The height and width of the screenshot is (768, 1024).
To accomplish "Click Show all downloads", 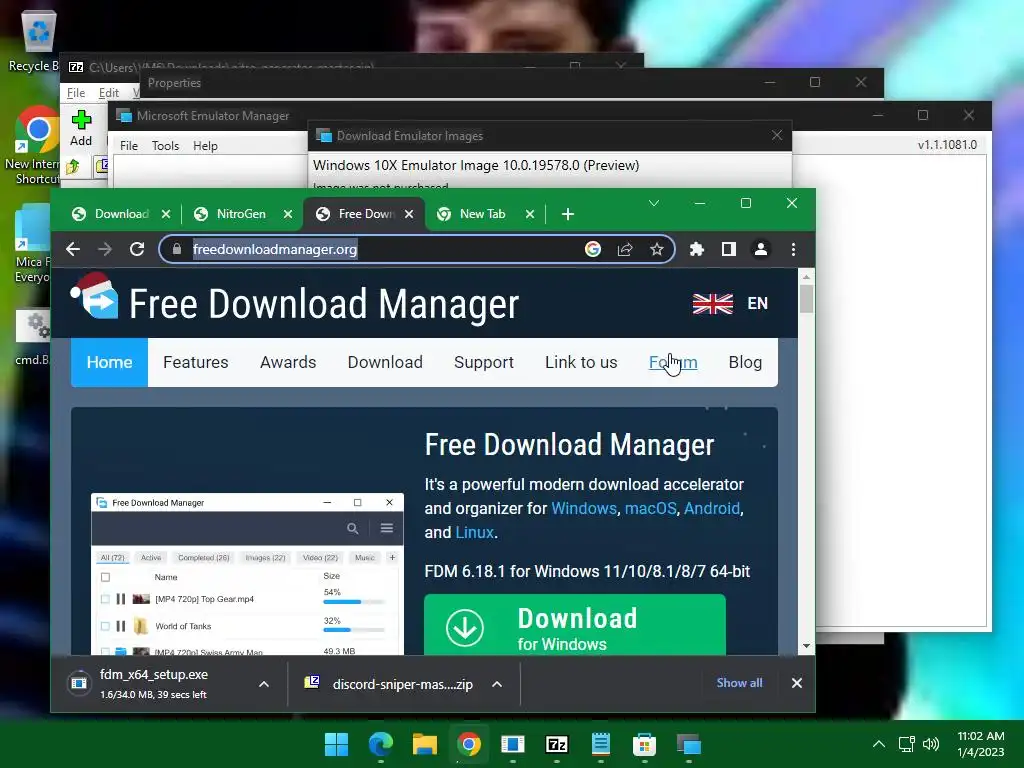I will [739, 683].
